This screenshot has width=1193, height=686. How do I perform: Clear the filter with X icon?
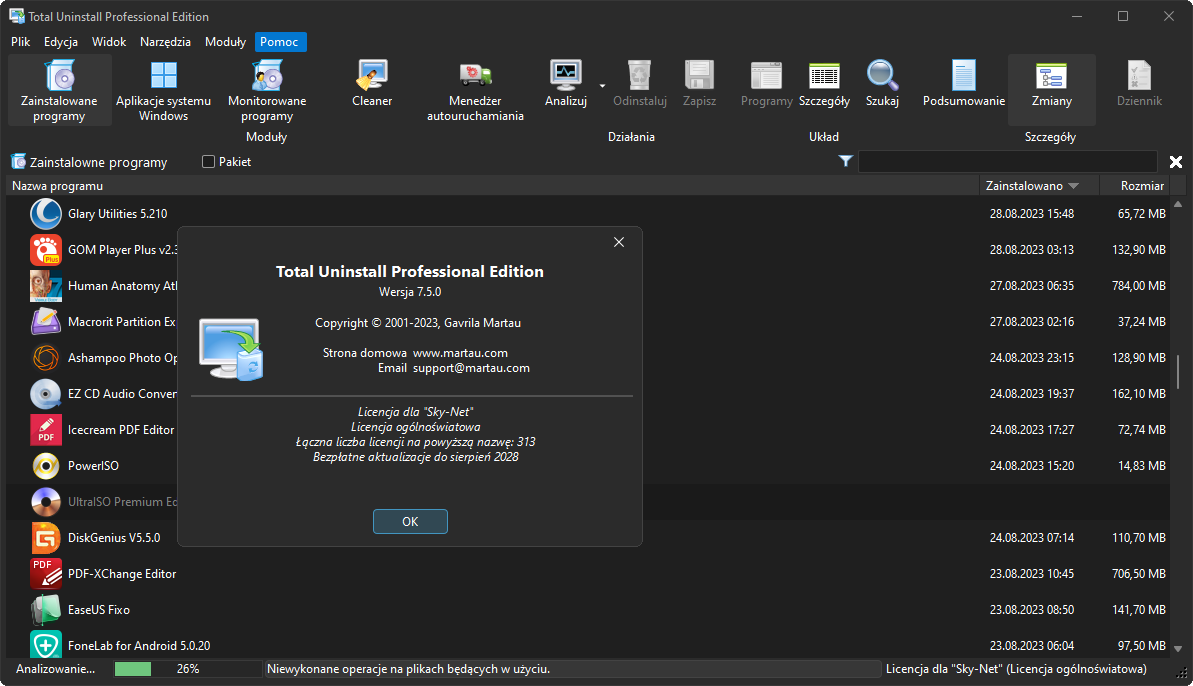click(x=1176, y=161)
